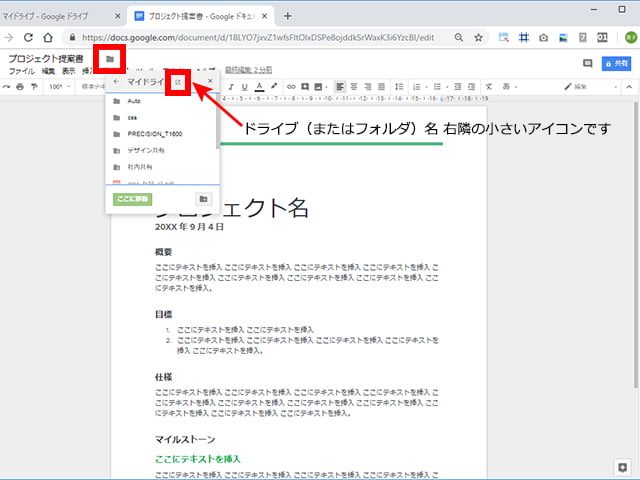Open the zoom percentage dropdown
This screenshot has height=480, width=640.
coord(58,87)
